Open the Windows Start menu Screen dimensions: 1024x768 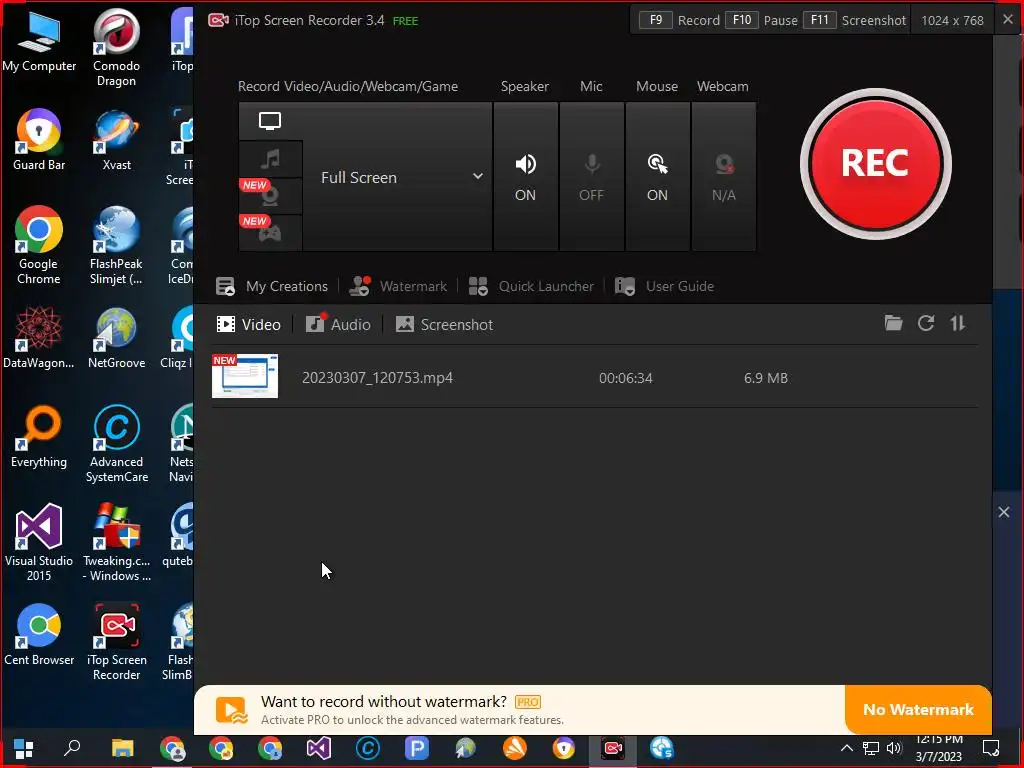[24, 748]
